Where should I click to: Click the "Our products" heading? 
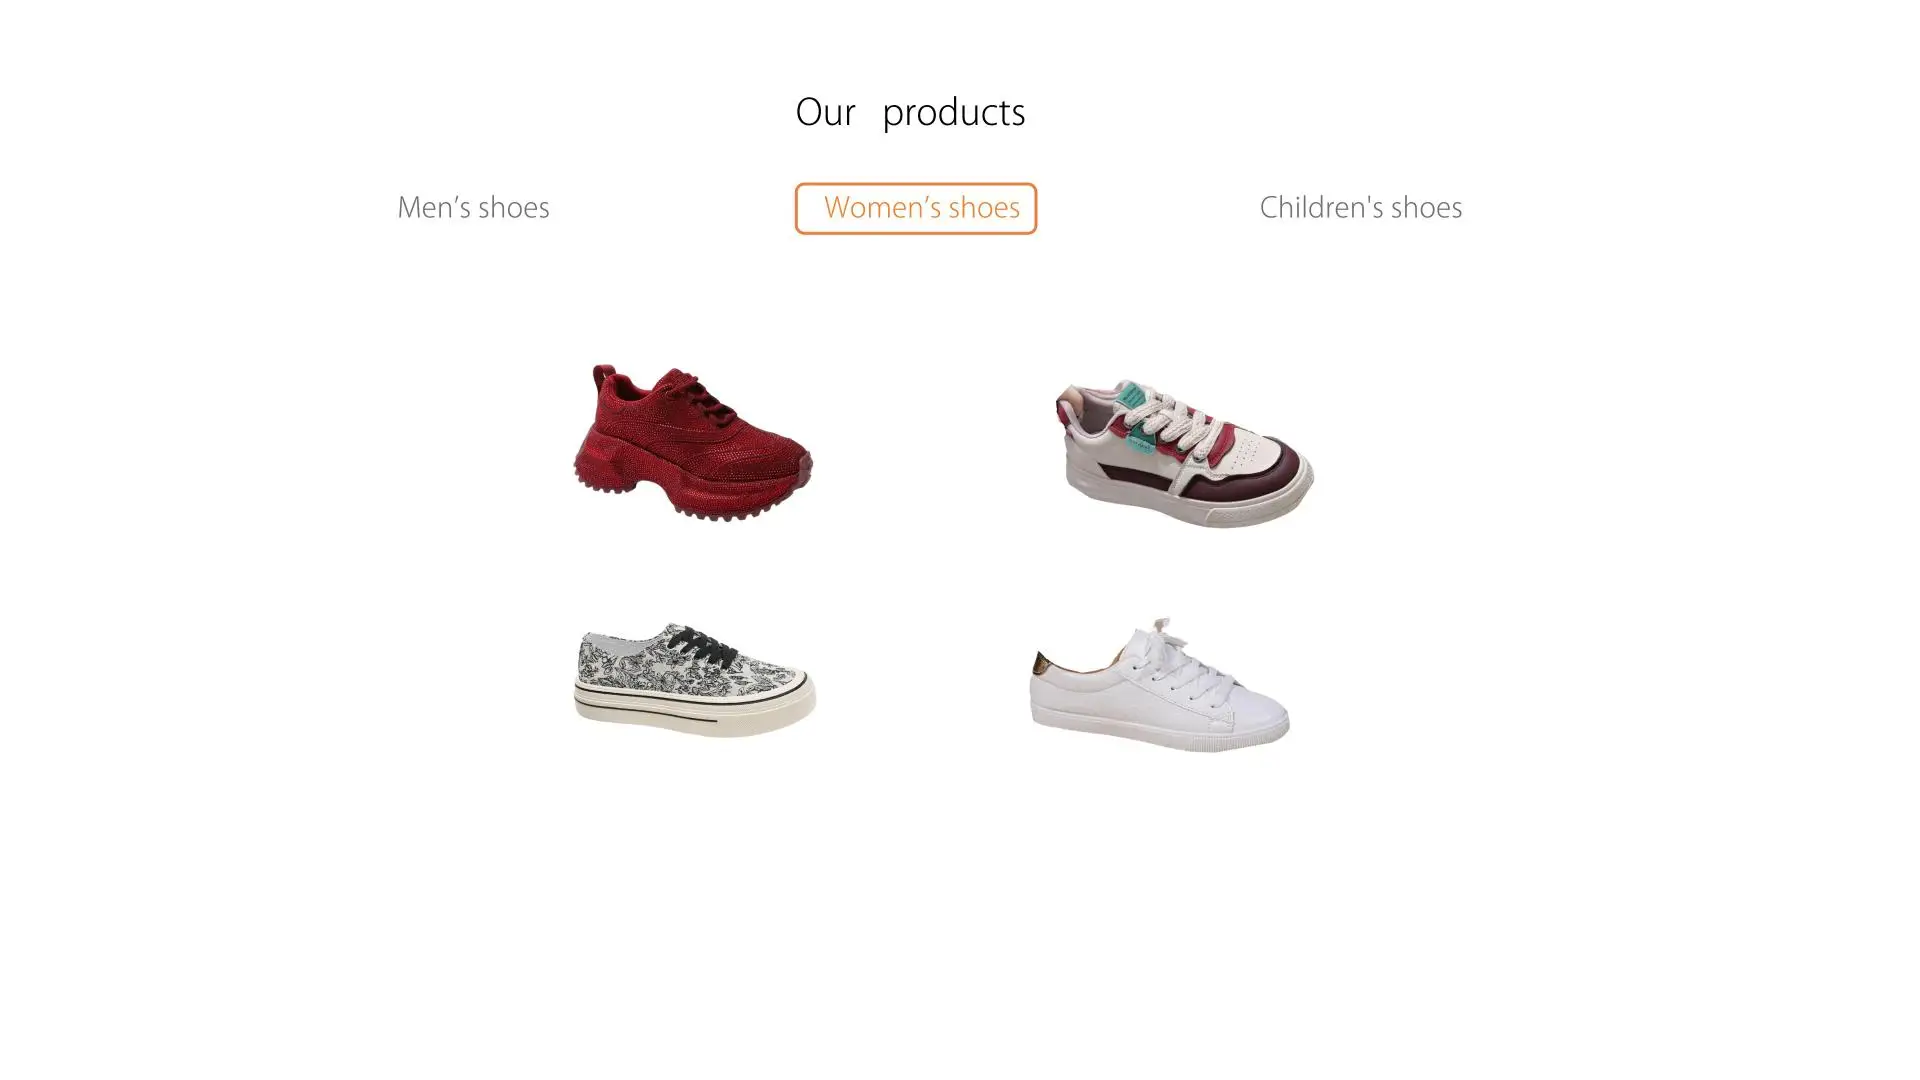[x=910, y=112]
